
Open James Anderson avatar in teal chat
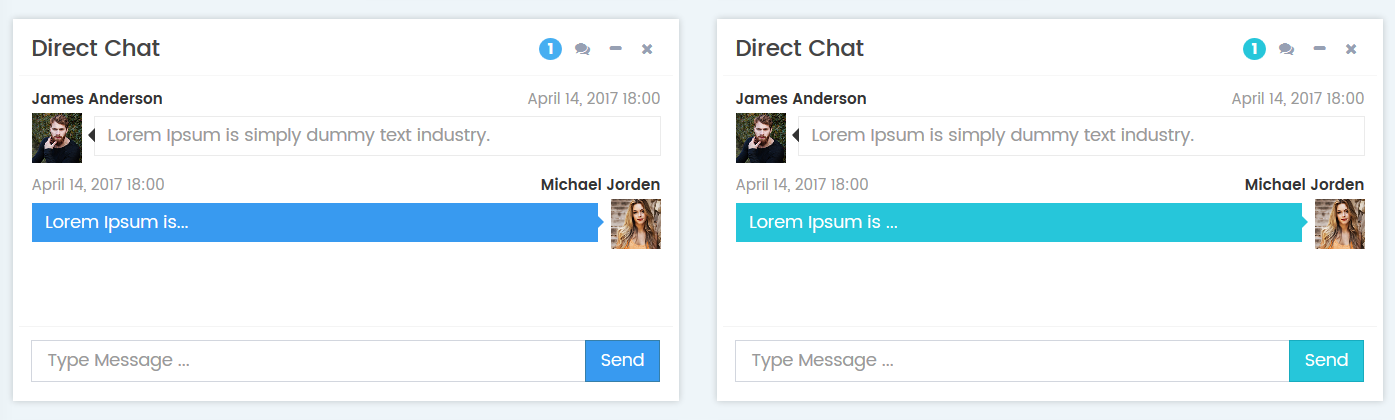pyautogui.click(x=761, y=138)
